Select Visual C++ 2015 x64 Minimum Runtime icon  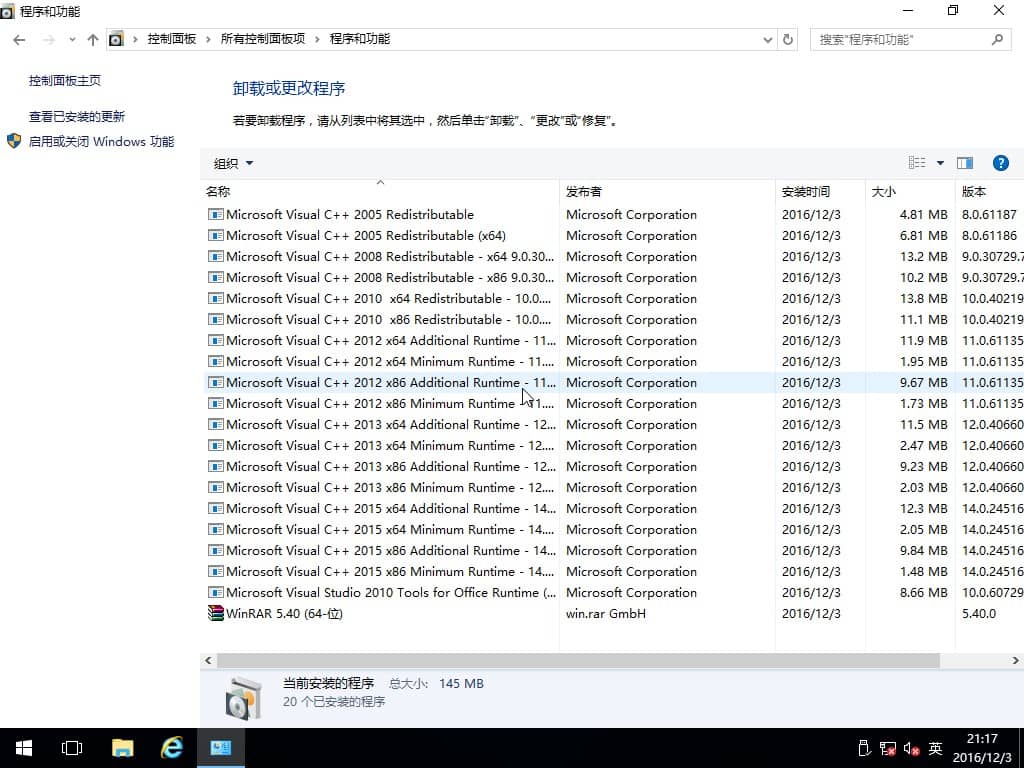pos(216,529)
